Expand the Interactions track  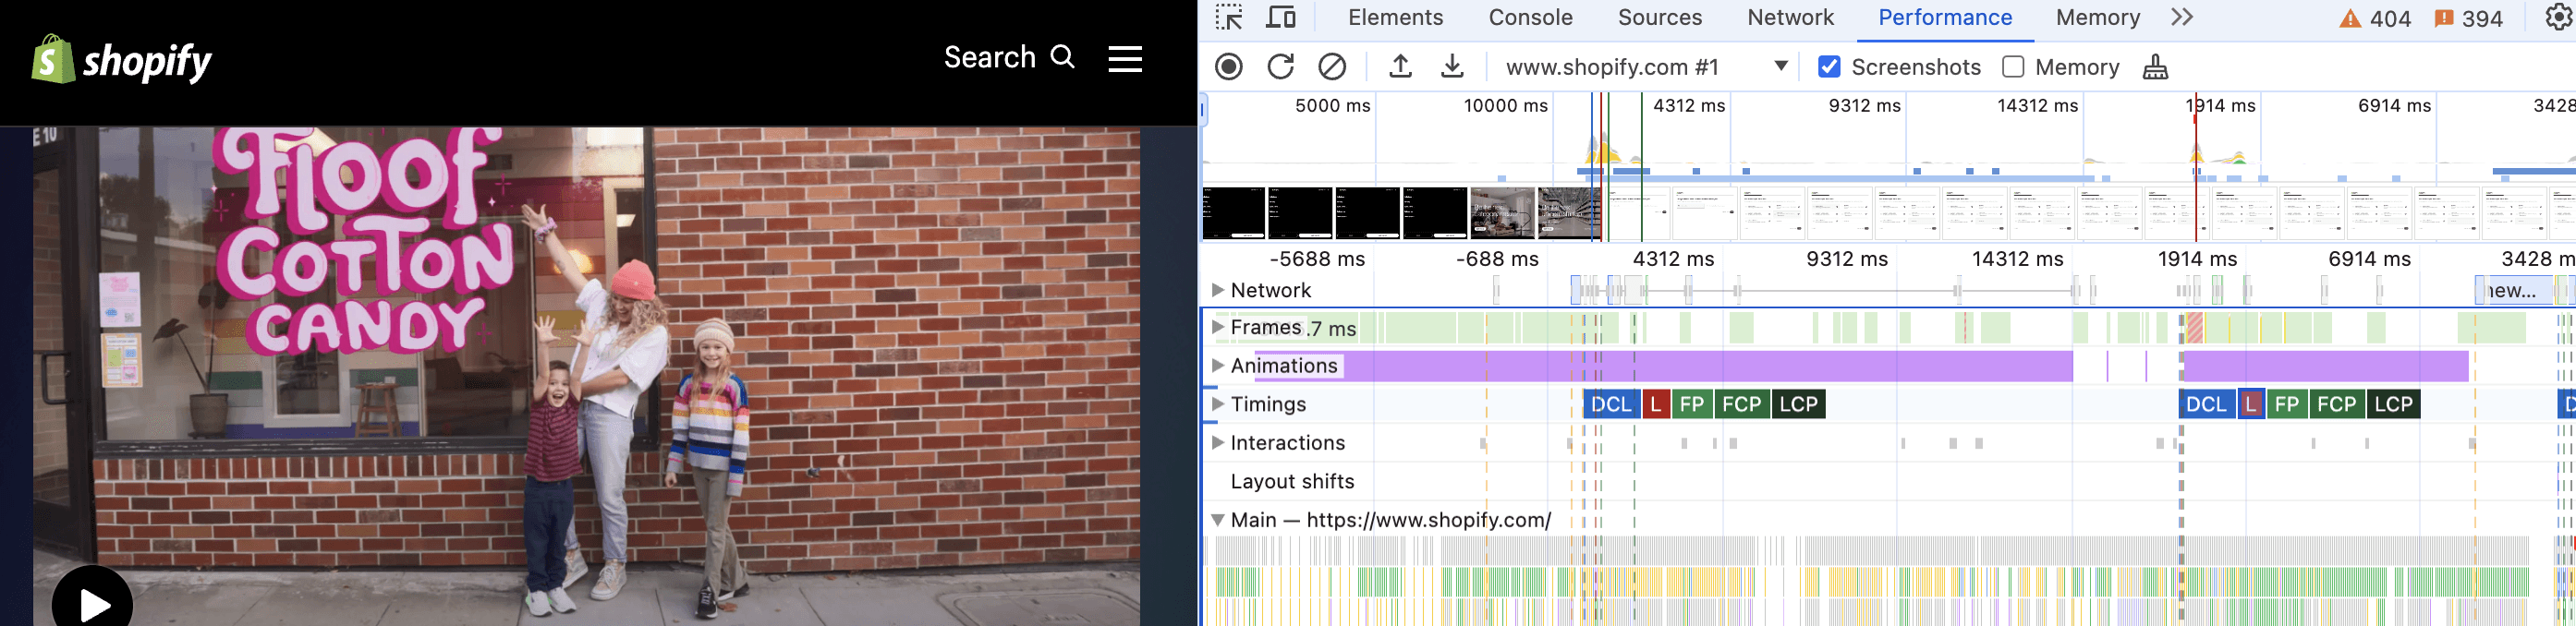(1217, 442)
